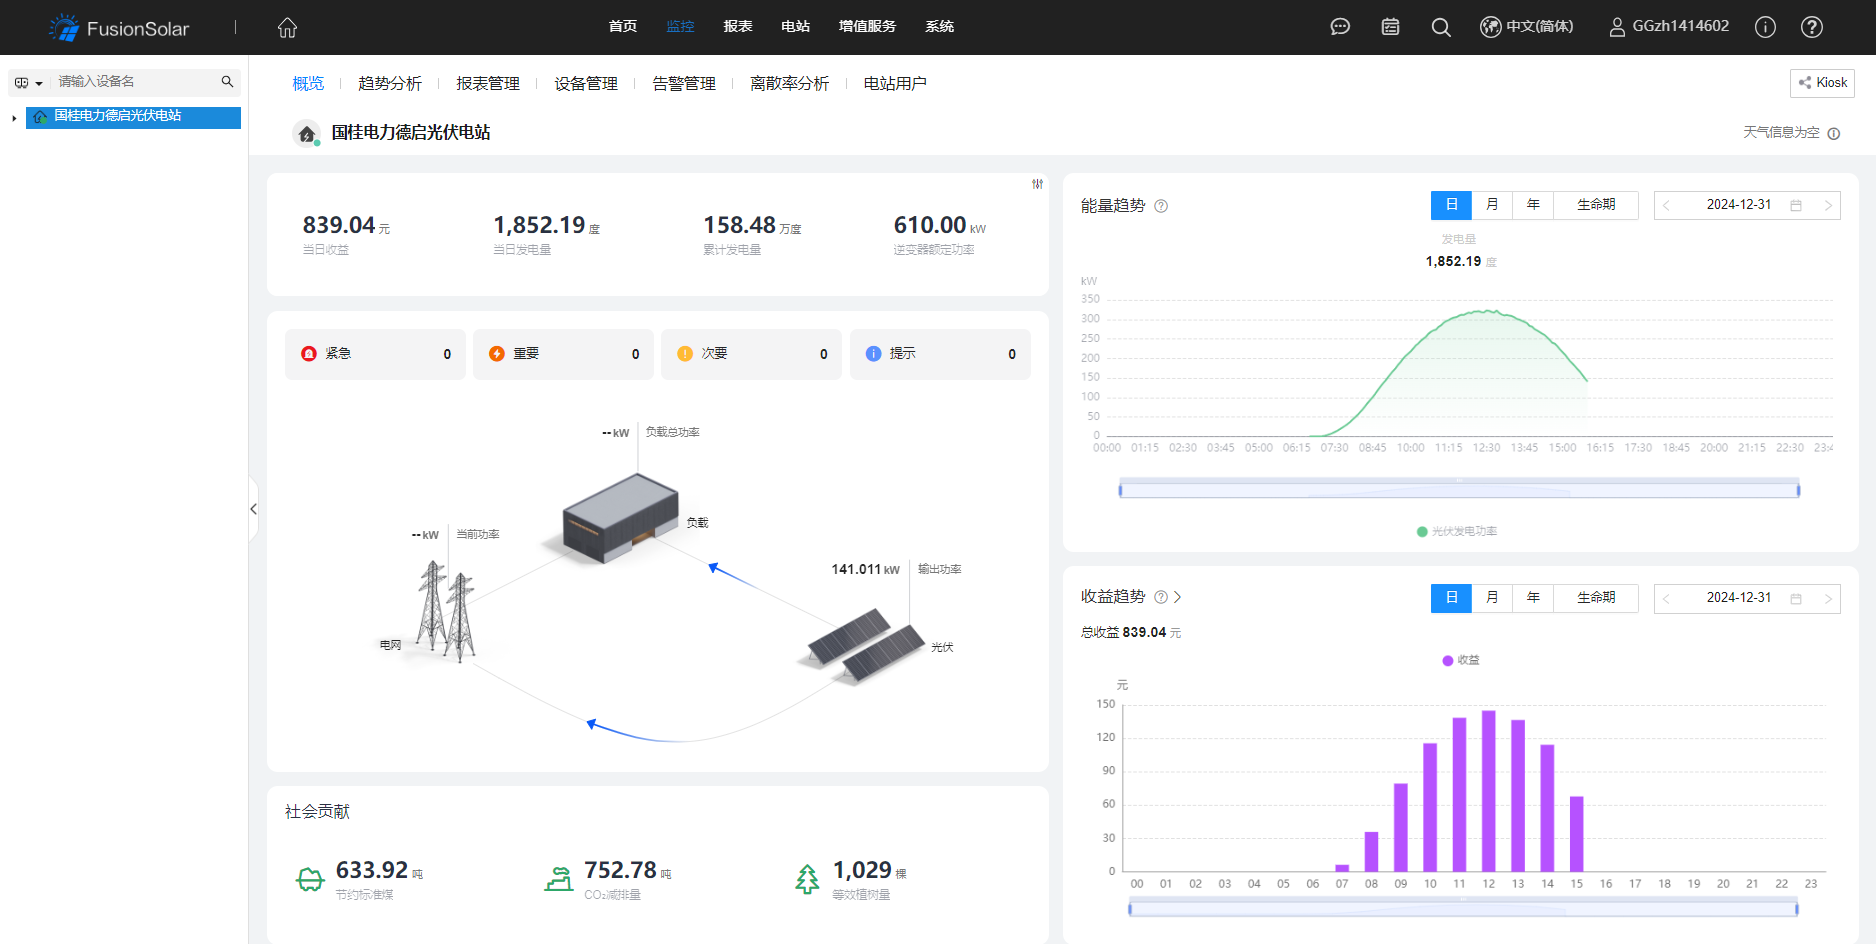The width and height of the screenshot is (1876, 944).
Task: Click the weather info icon beside 天气信息为空
Action: 1834,134
